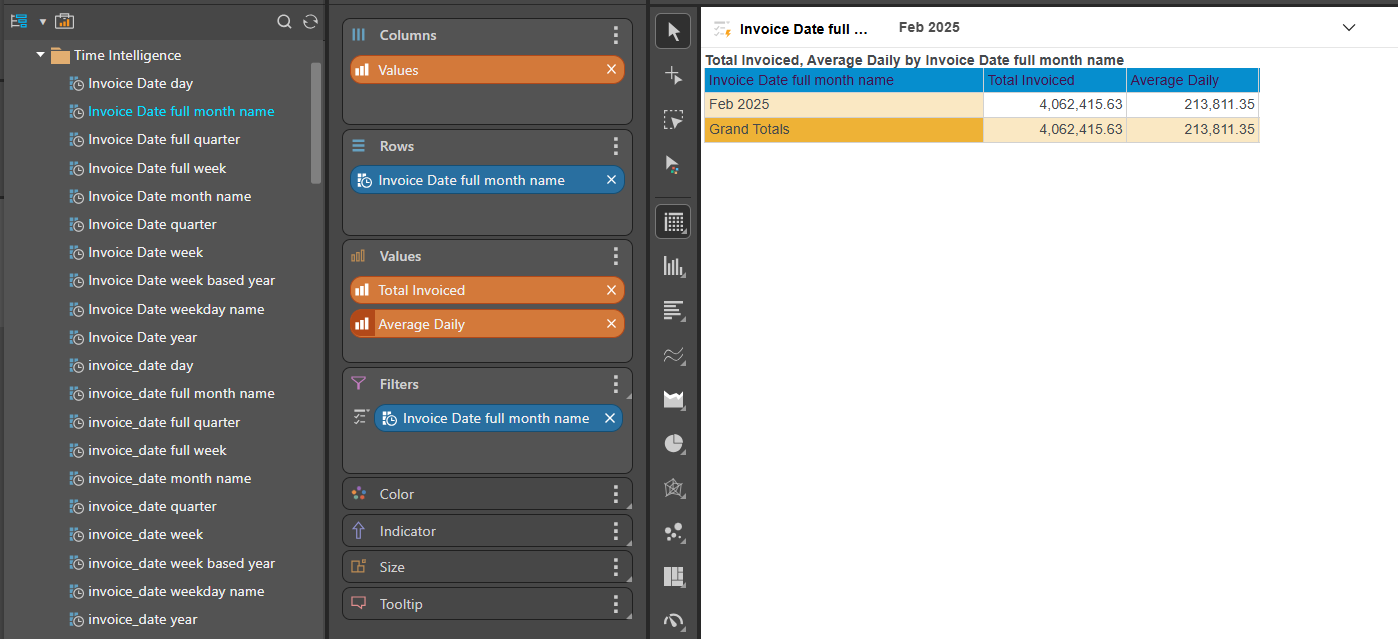Open the tree view mode dropdown arrow
Screen dimensions: 1398x639
pyautogui.click(x=43, y=21)
